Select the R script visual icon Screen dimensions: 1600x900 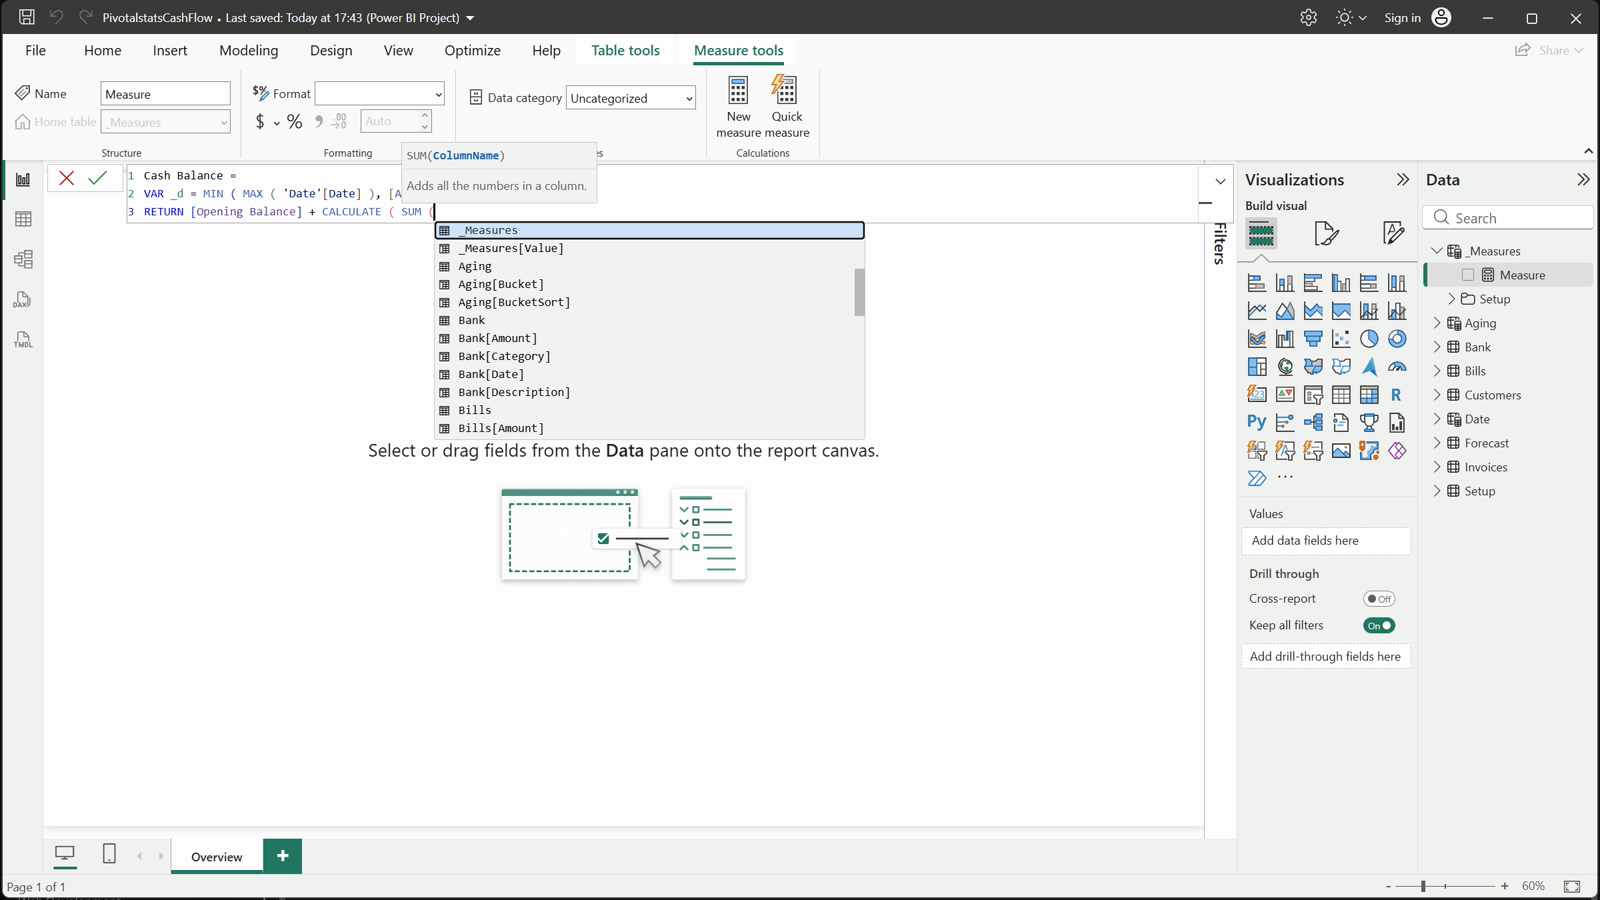[x=1397, y=395]
